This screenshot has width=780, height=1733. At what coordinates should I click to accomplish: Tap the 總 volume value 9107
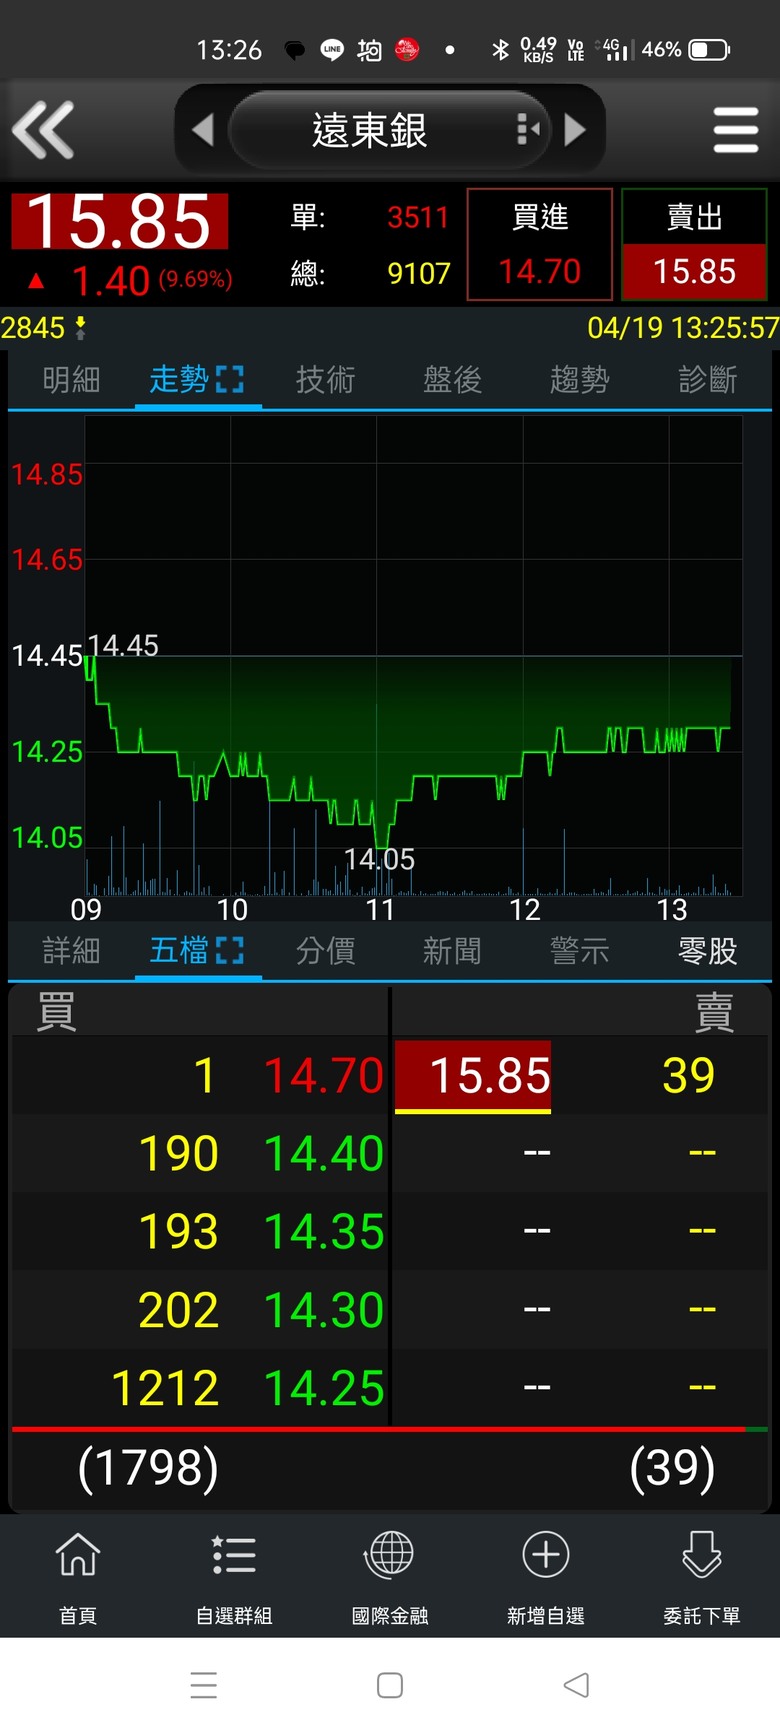tap(418, 273)
